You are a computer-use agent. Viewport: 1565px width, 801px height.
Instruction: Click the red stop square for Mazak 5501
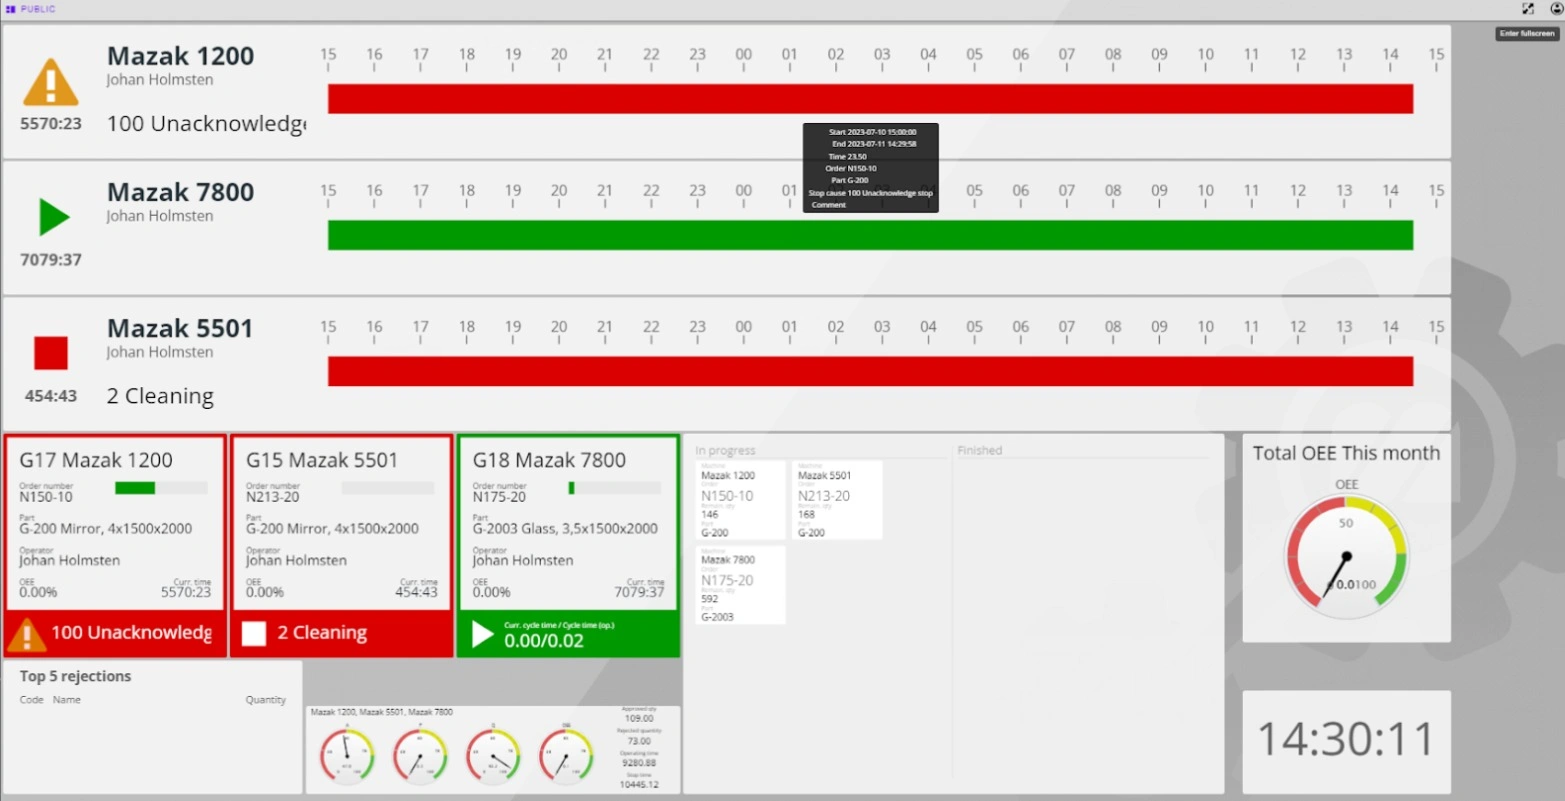(x=51, y=353)
